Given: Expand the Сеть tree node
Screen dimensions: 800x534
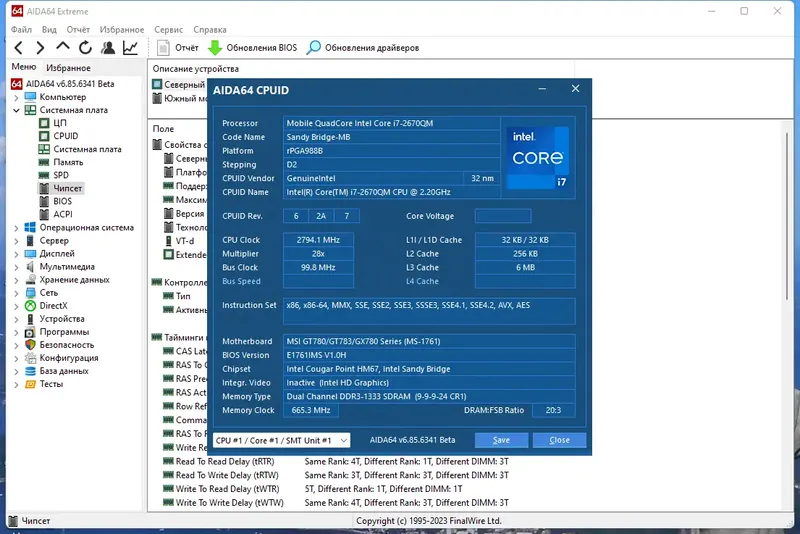Looking at the screenshot, I should click(16, 293).
